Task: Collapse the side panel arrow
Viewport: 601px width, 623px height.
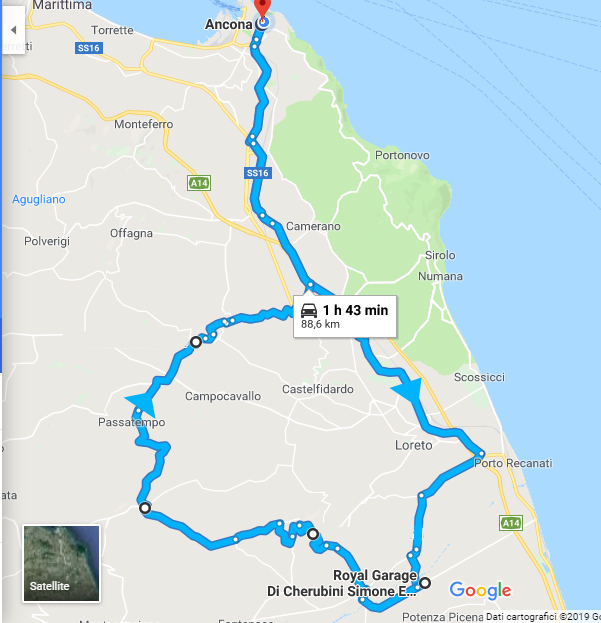Action: 13,30
